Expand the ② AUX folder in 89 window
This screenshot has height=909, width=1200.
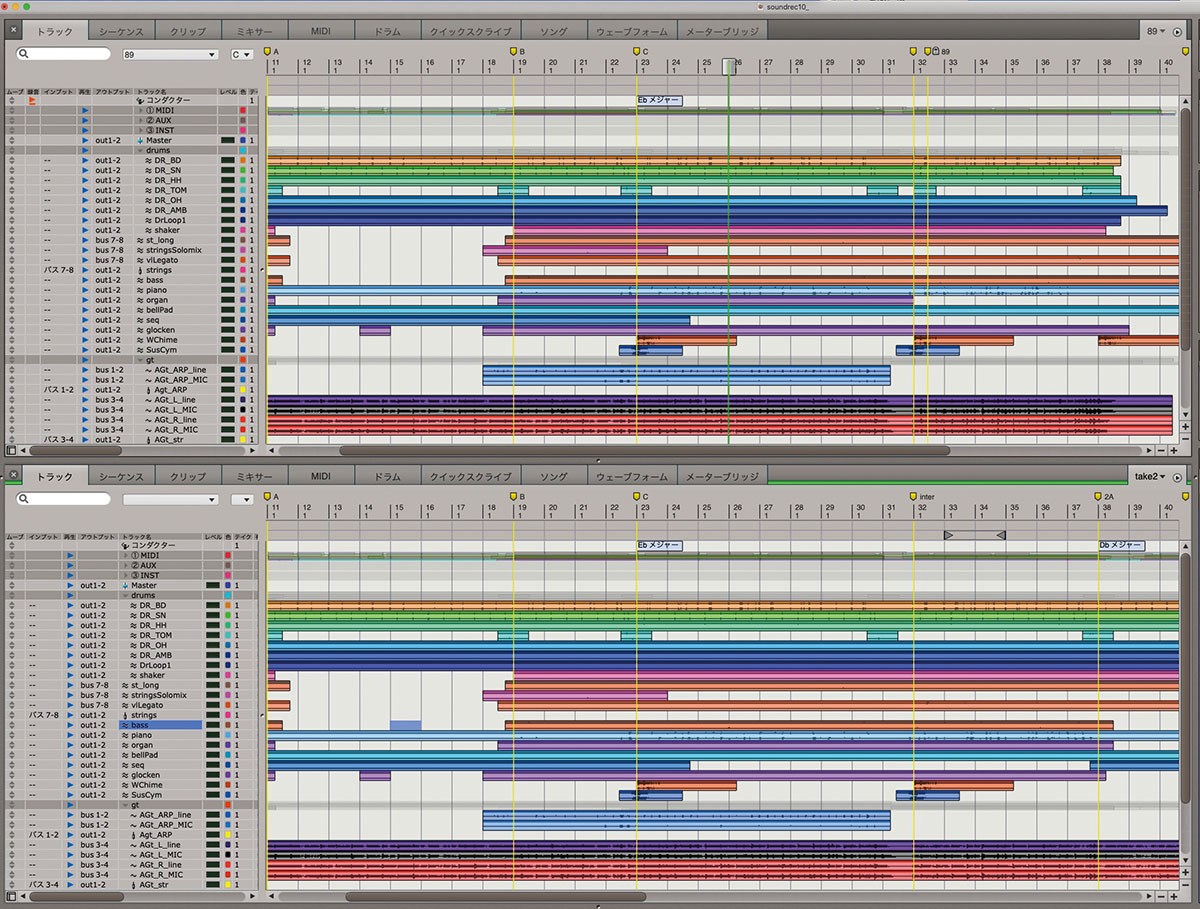(x=140, y=121)
